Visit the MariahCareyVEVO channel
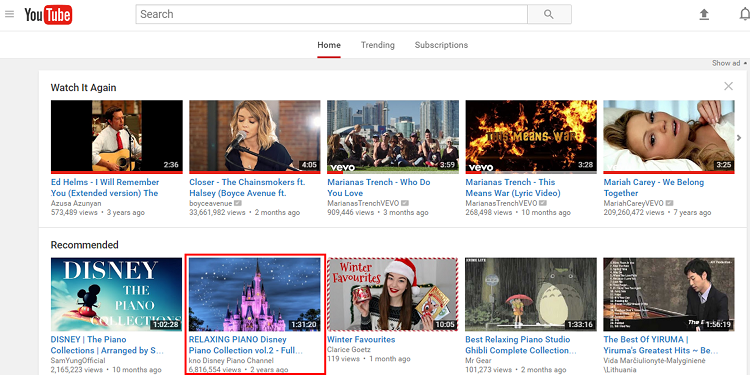Image resolution: width=750 pixels, height=375 pixels. pos(633,203)
